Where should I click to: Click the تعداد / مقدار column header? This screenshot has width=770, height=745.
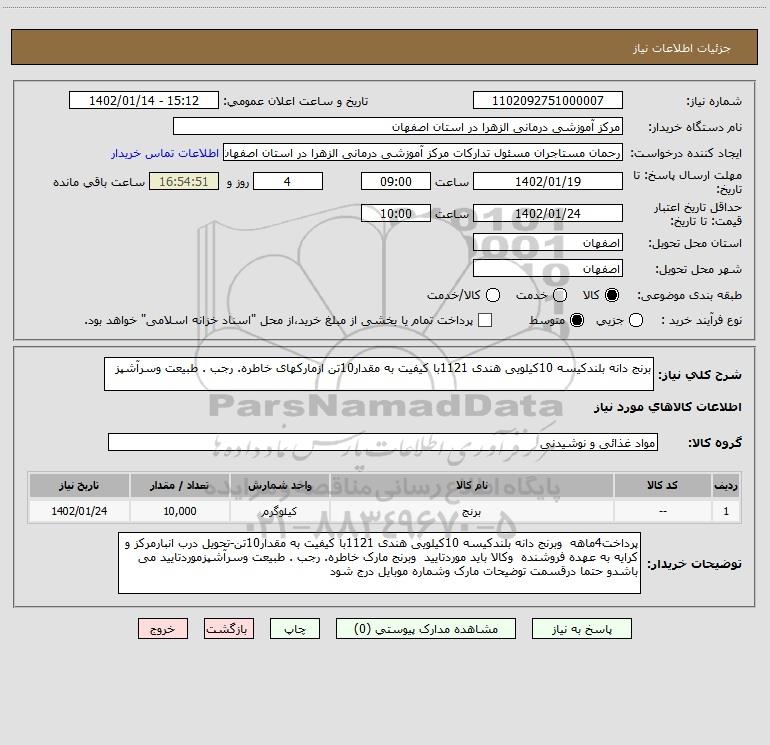(179, 485)
